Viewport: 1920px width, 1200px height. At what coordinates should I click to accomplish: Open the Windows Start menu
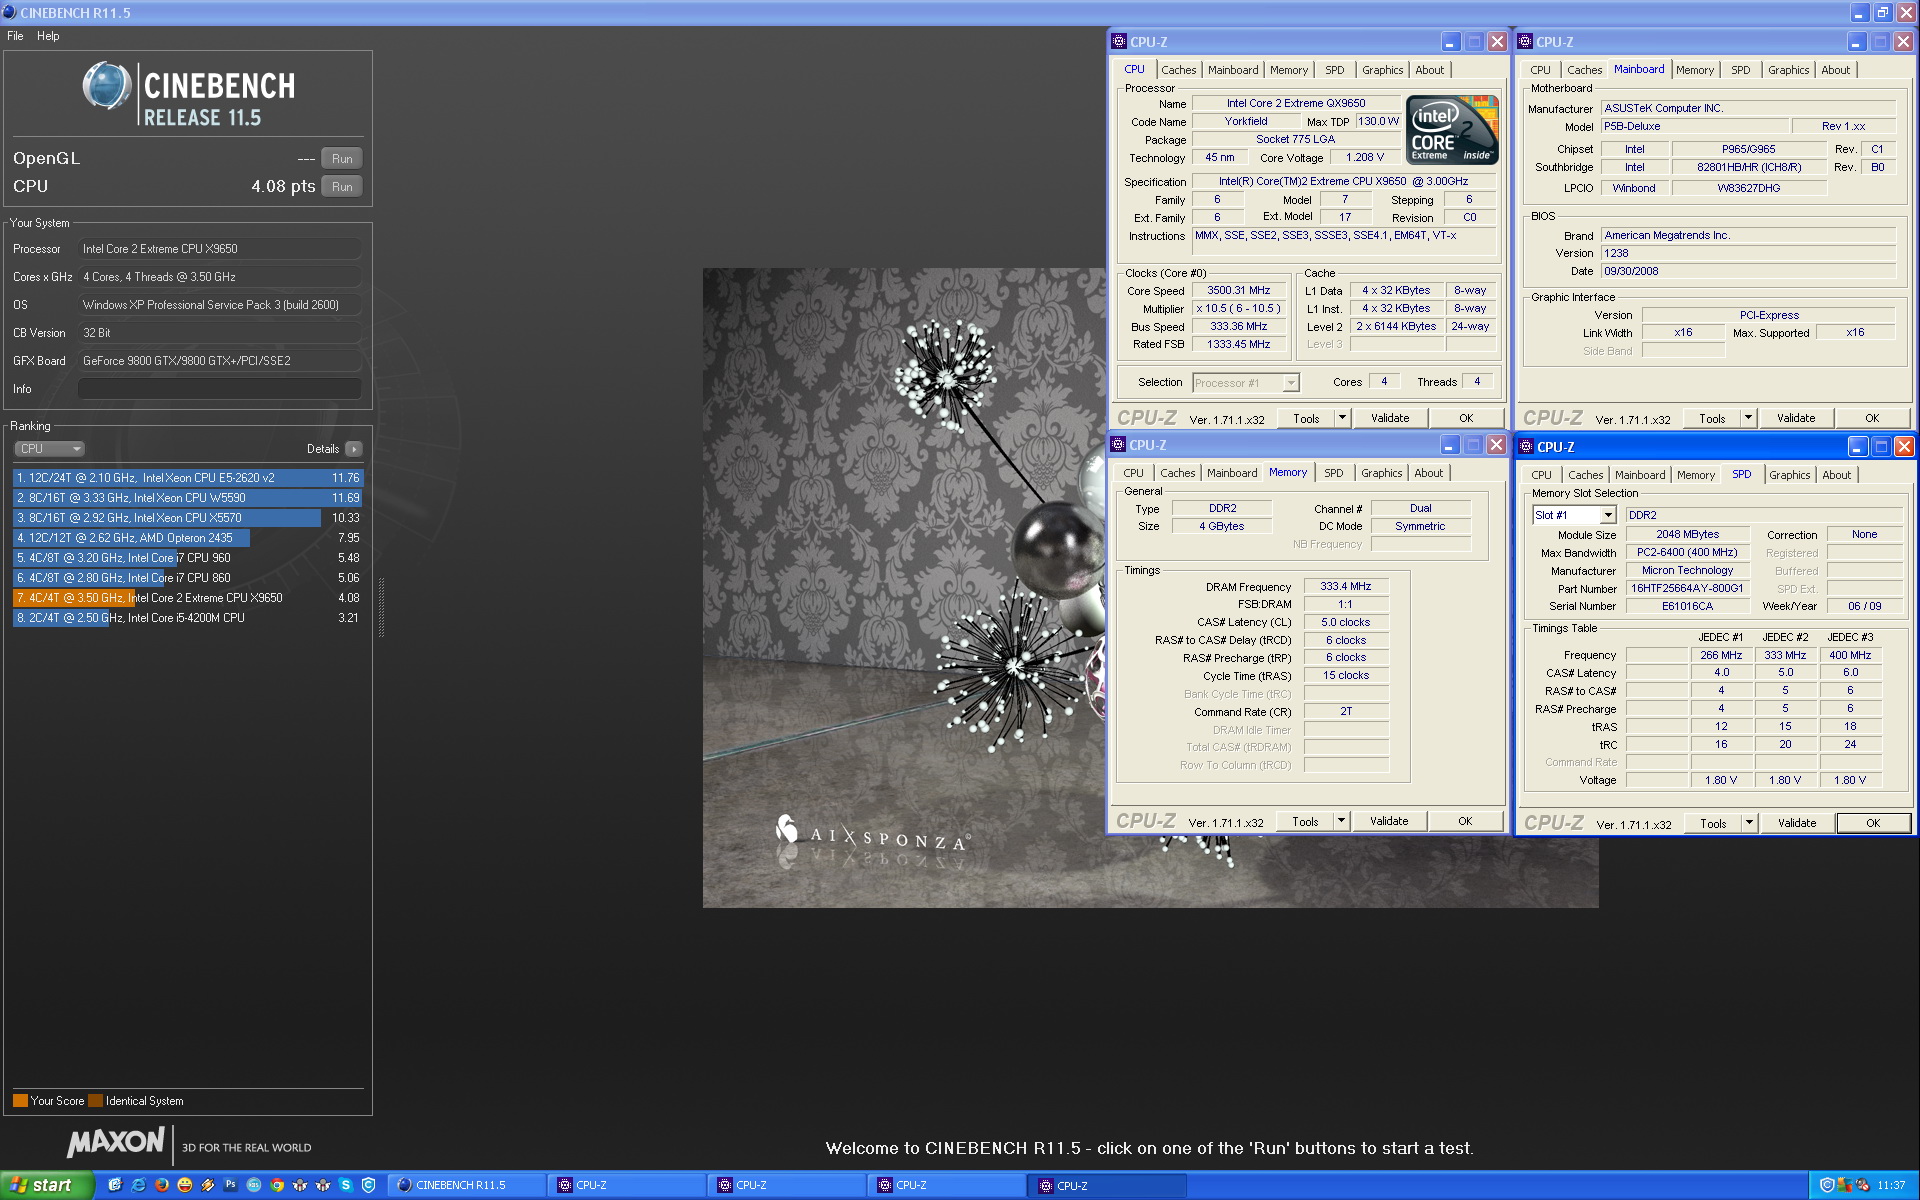coord(47,1185)
